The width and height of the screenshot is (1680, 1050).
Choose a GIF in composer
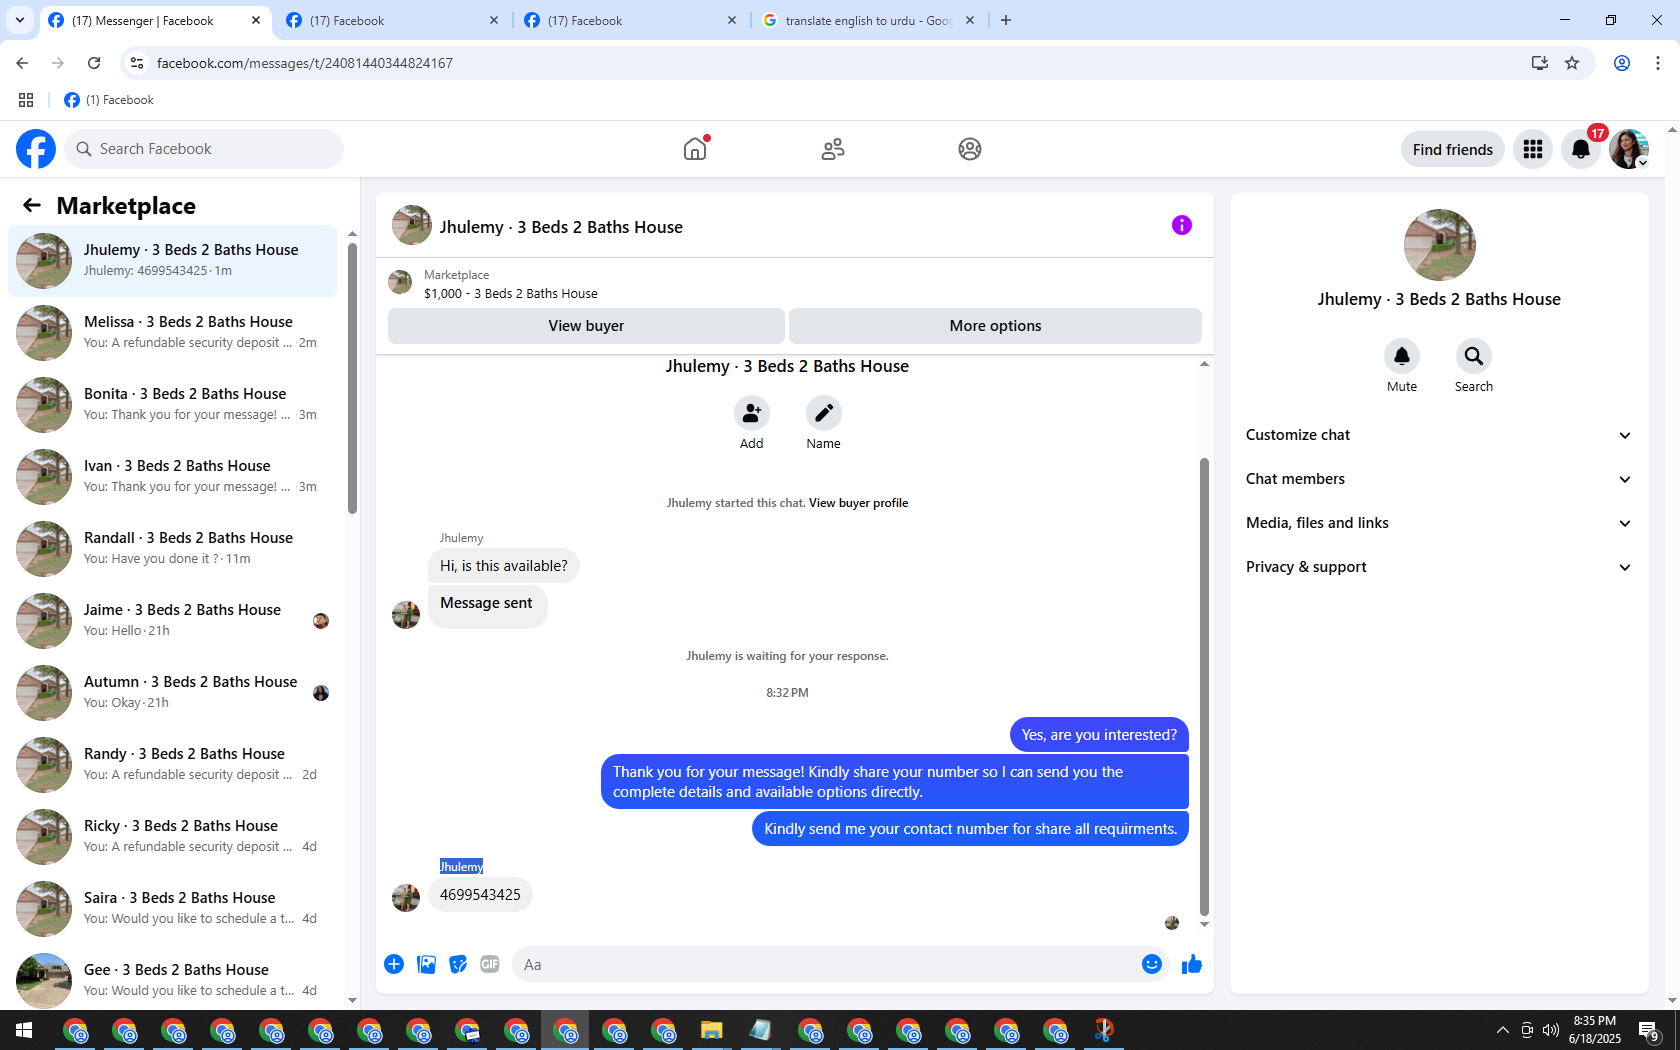pos(490,964)
